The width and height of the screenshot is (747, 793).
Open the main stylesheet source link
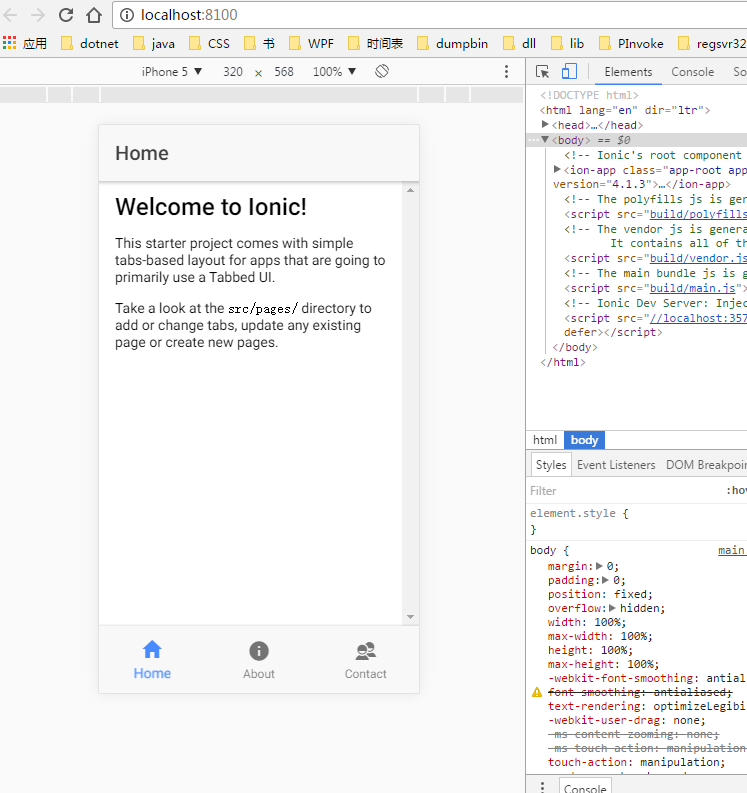732,550
